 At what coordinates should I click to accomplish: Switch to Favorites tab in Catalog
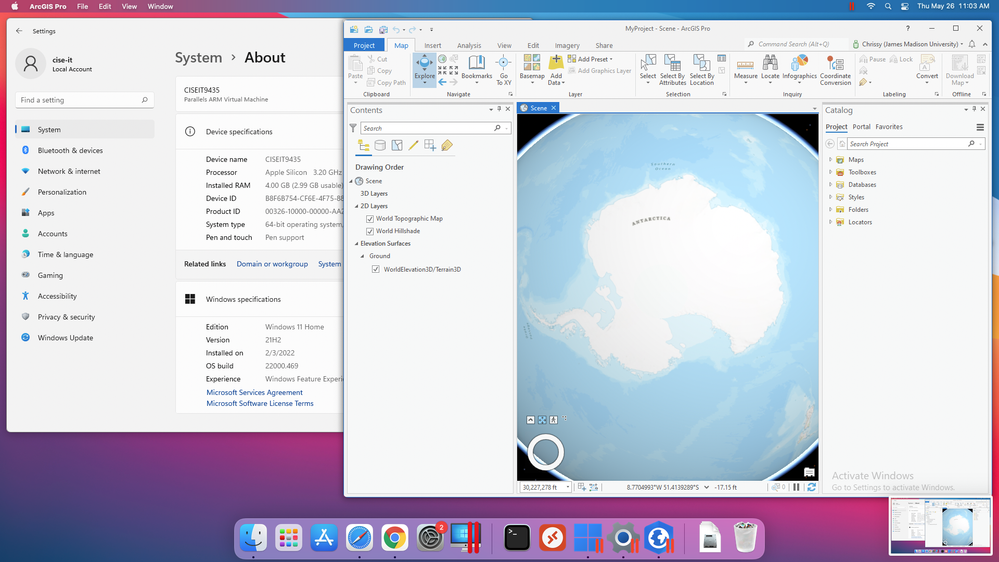pyautogui.click(x=889, y=127)
